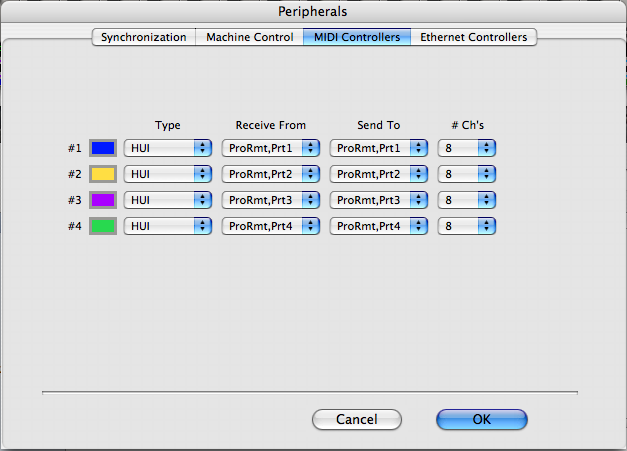The width and height of the screenshot is (627, 451).
Task: Expand Receive From dropdown showing ProRmt,Prt1
Action: (x=271, y=148)
